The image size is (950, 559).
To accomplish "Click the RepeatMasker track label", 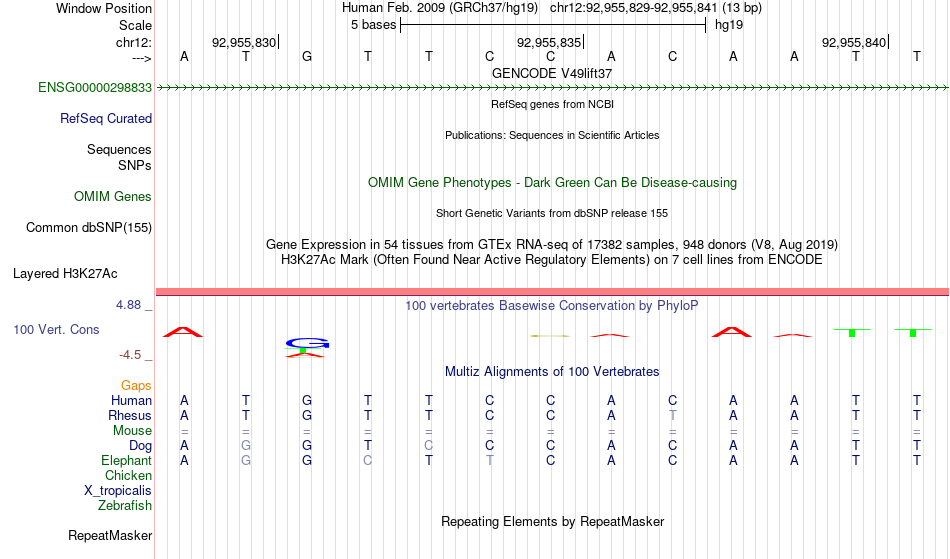I will [x=110, y=536].
